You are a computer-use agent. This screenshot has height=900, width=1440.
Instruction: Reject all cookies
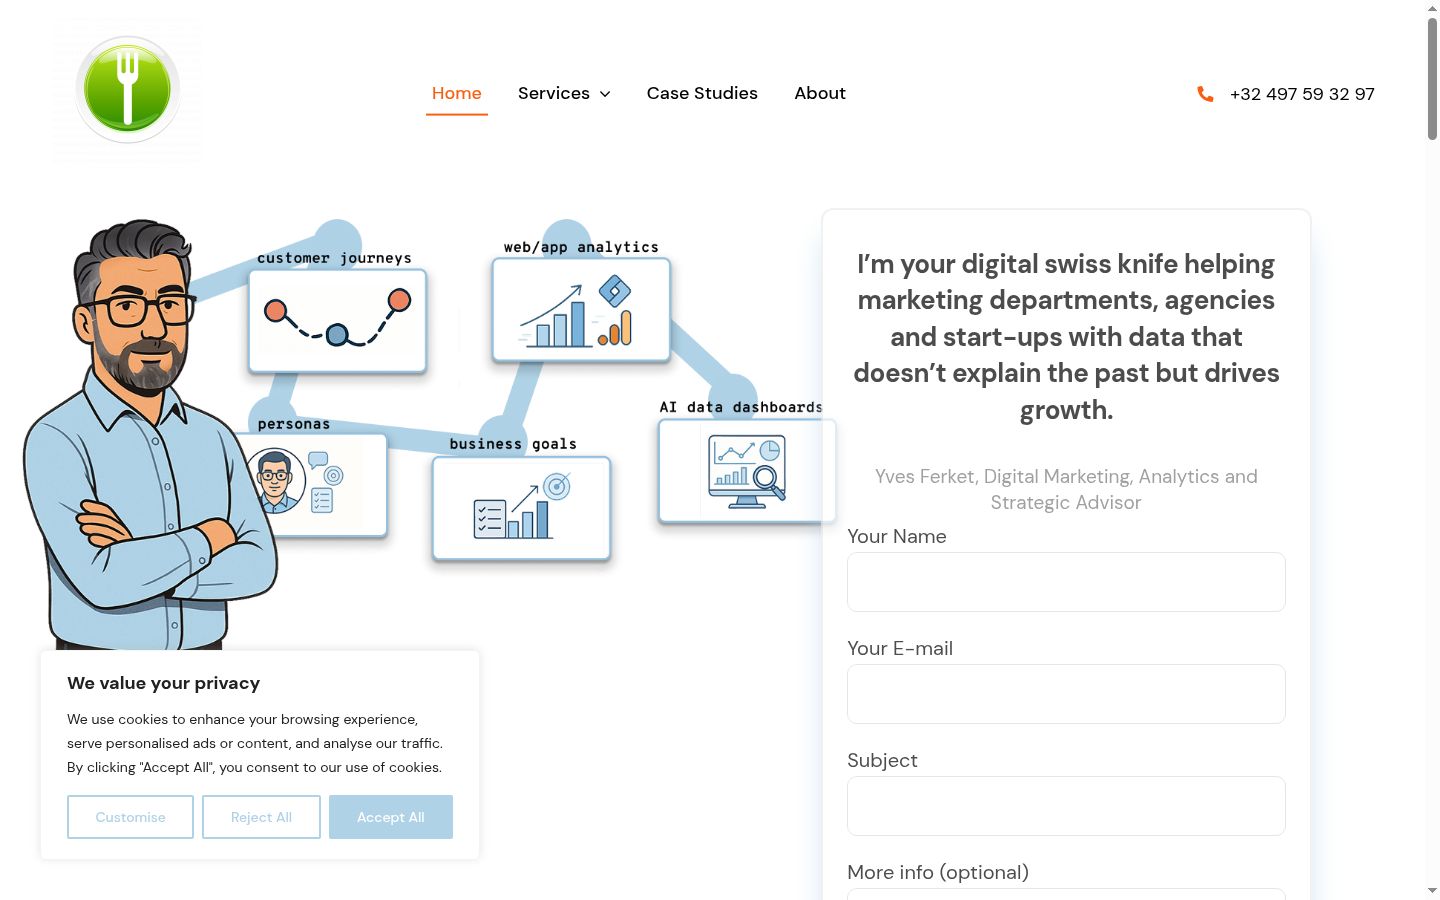[x=261, y=817]
